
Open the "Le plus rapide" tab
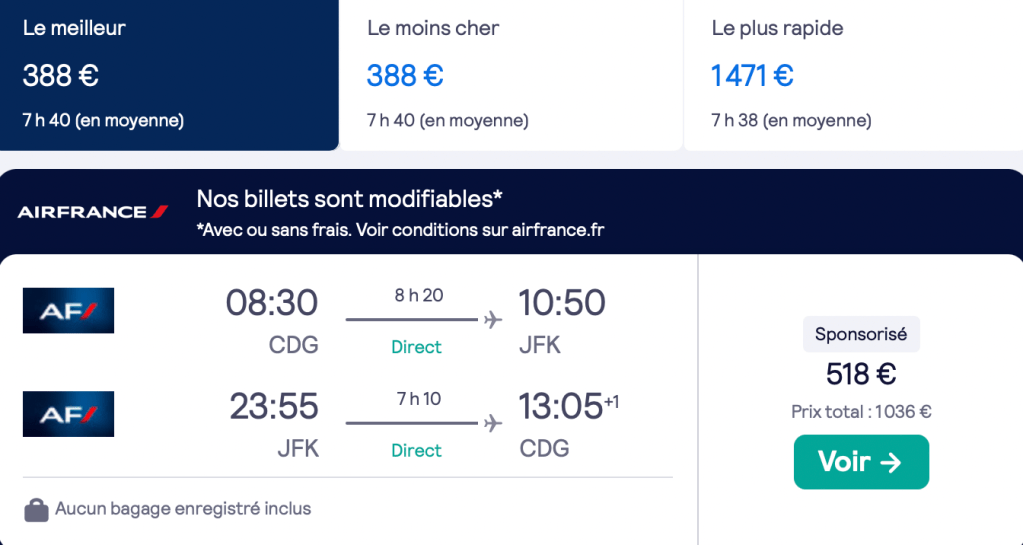click(x=853, y=75)
